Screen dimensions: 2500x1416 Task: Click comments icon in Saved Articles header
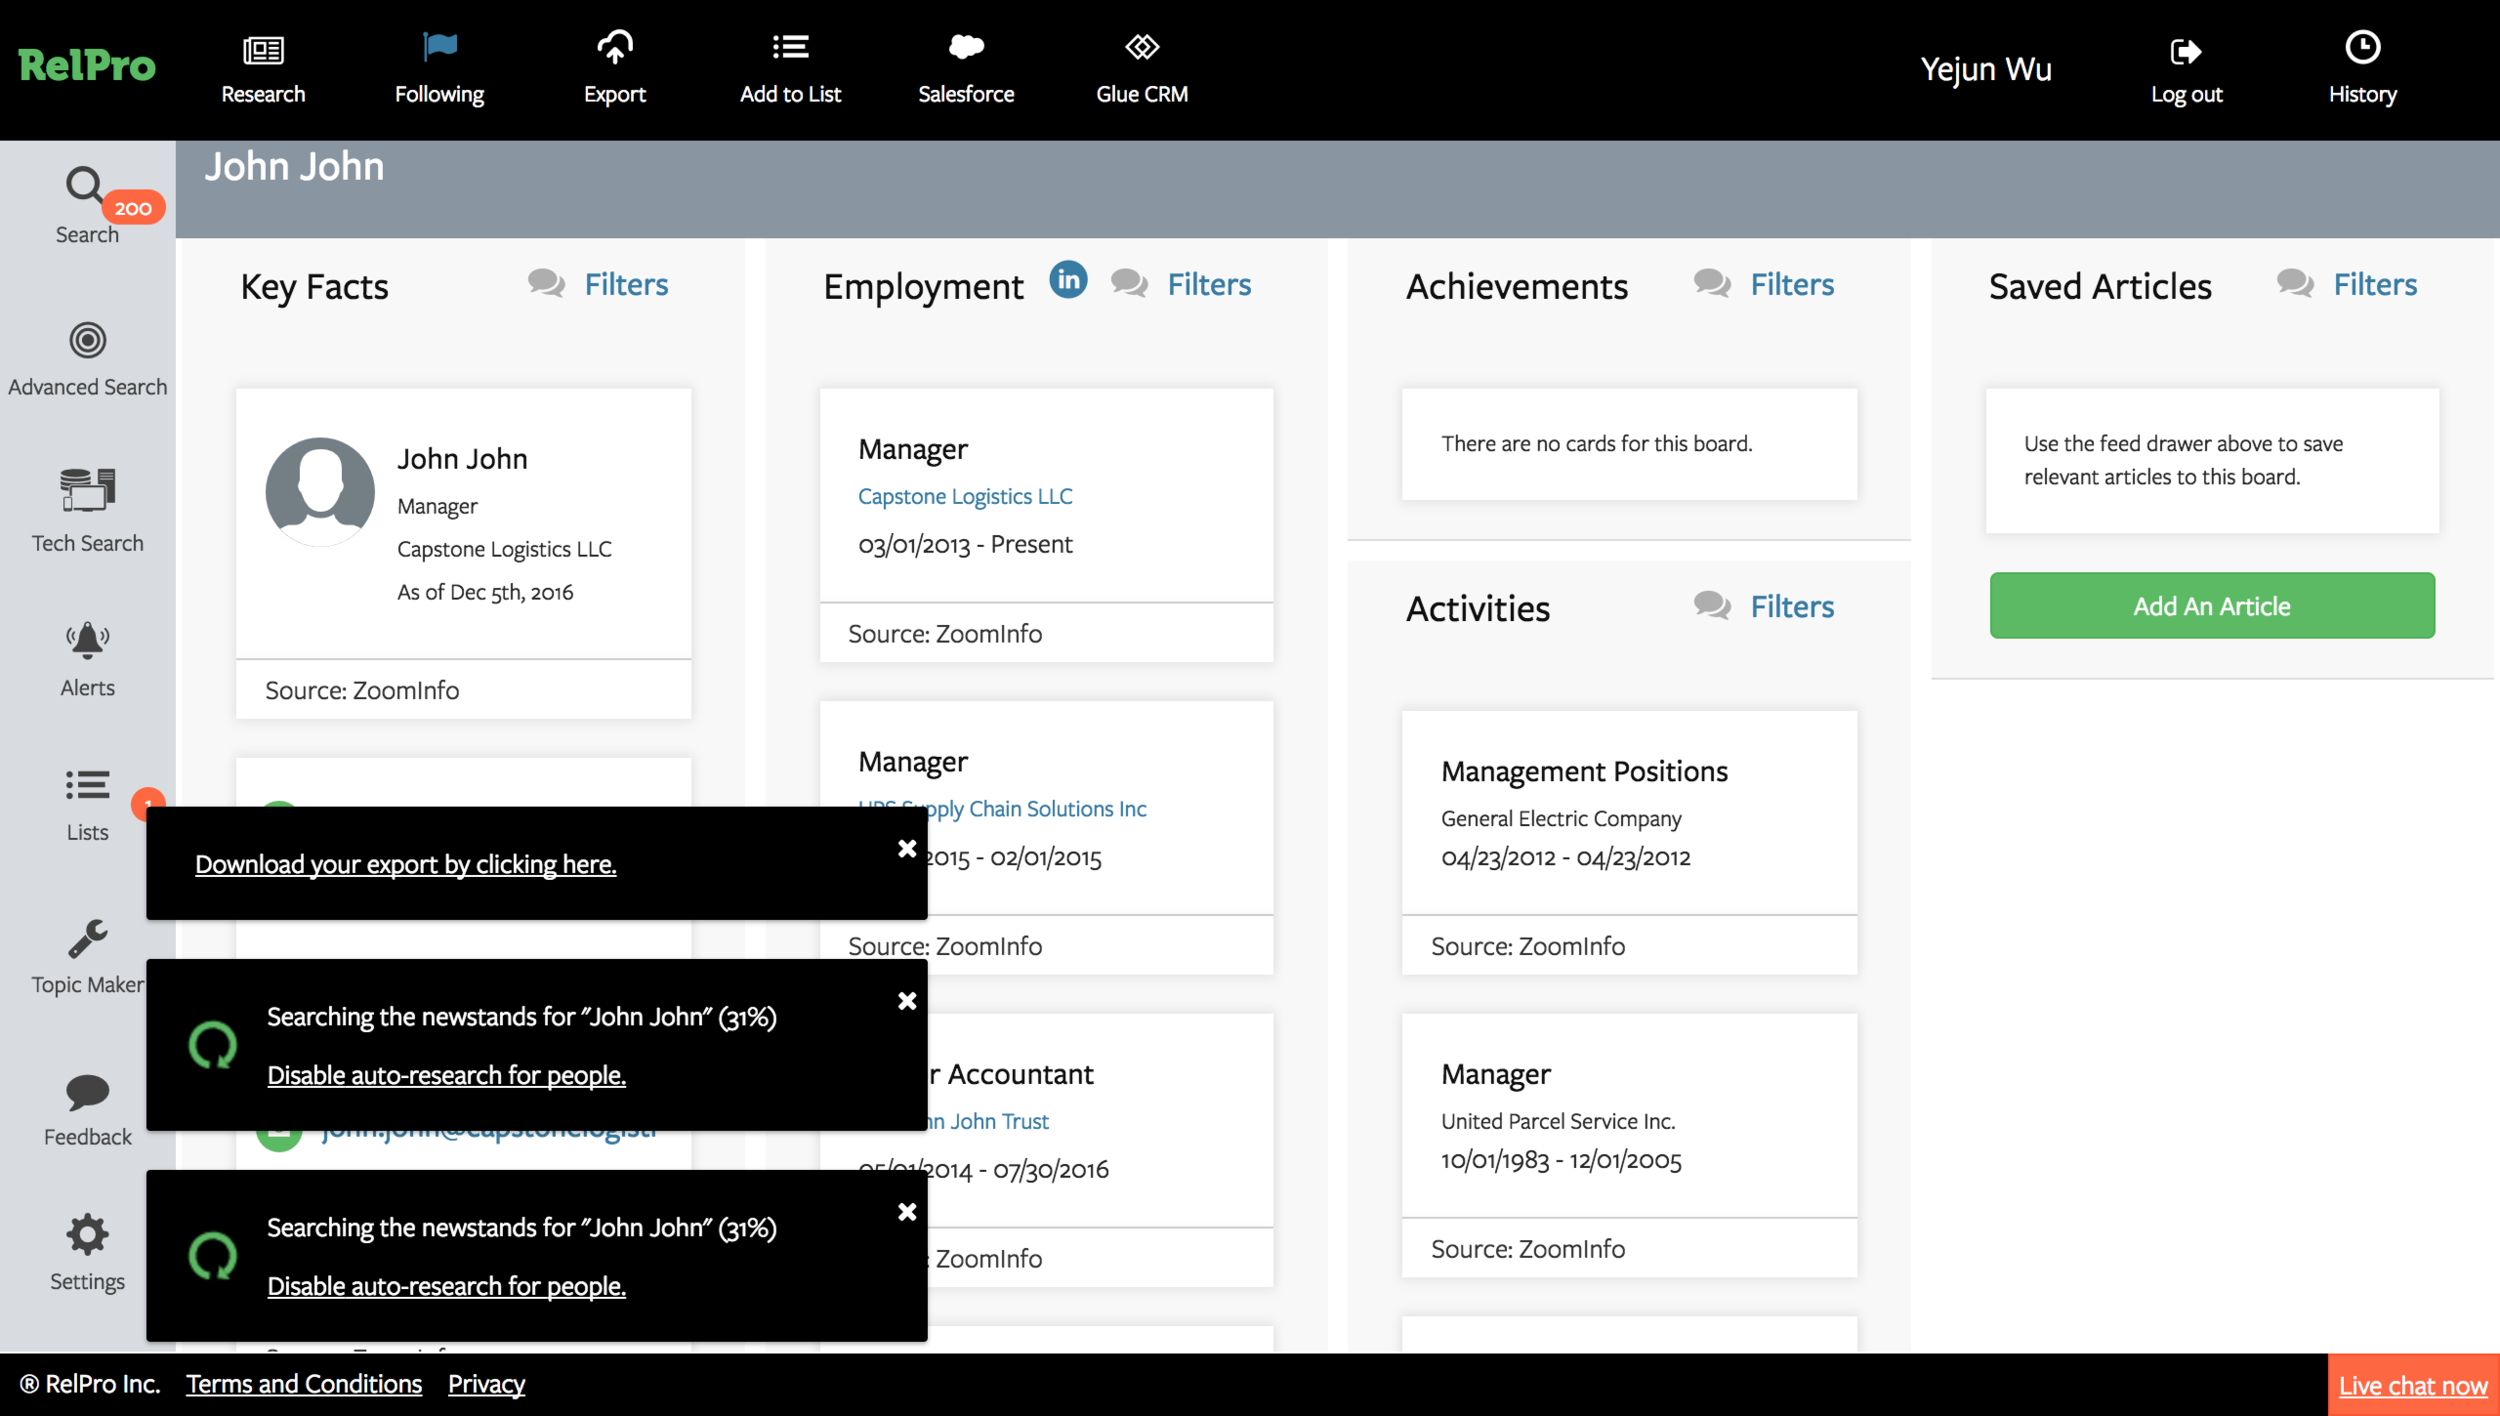pos(2295,284)
